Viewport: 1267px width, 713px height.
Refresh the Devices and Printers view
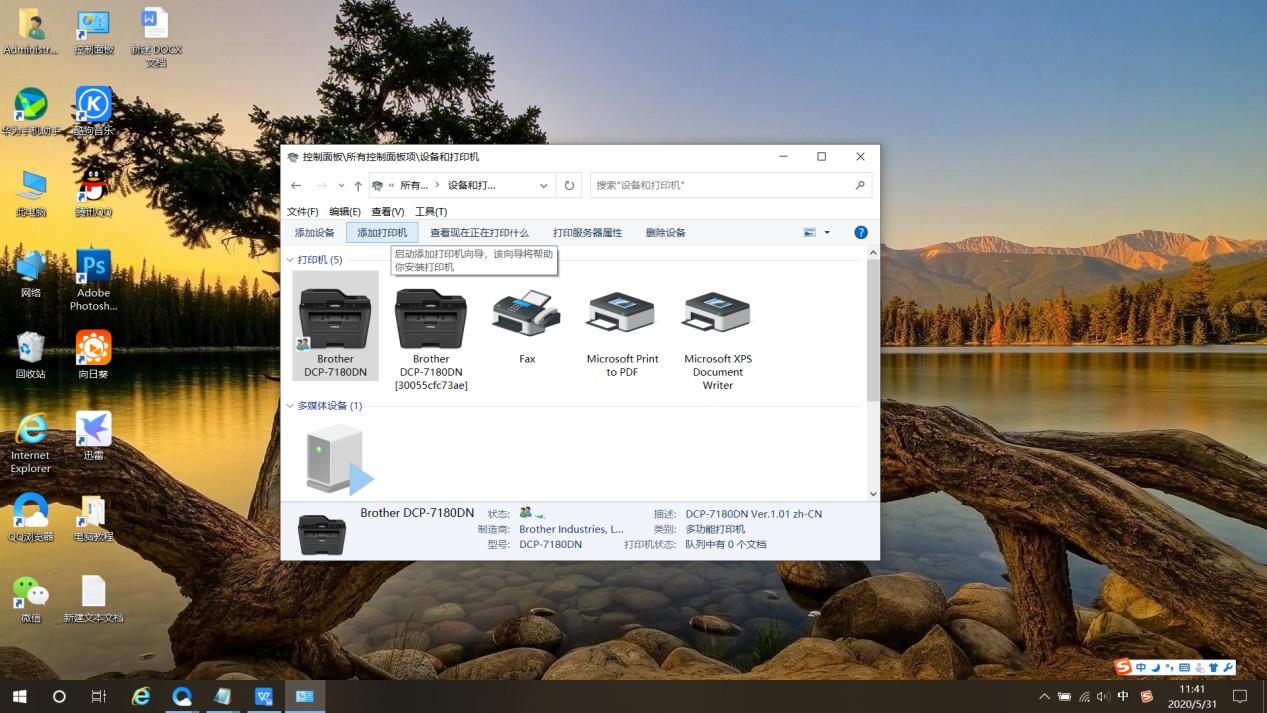click(569, 185)
